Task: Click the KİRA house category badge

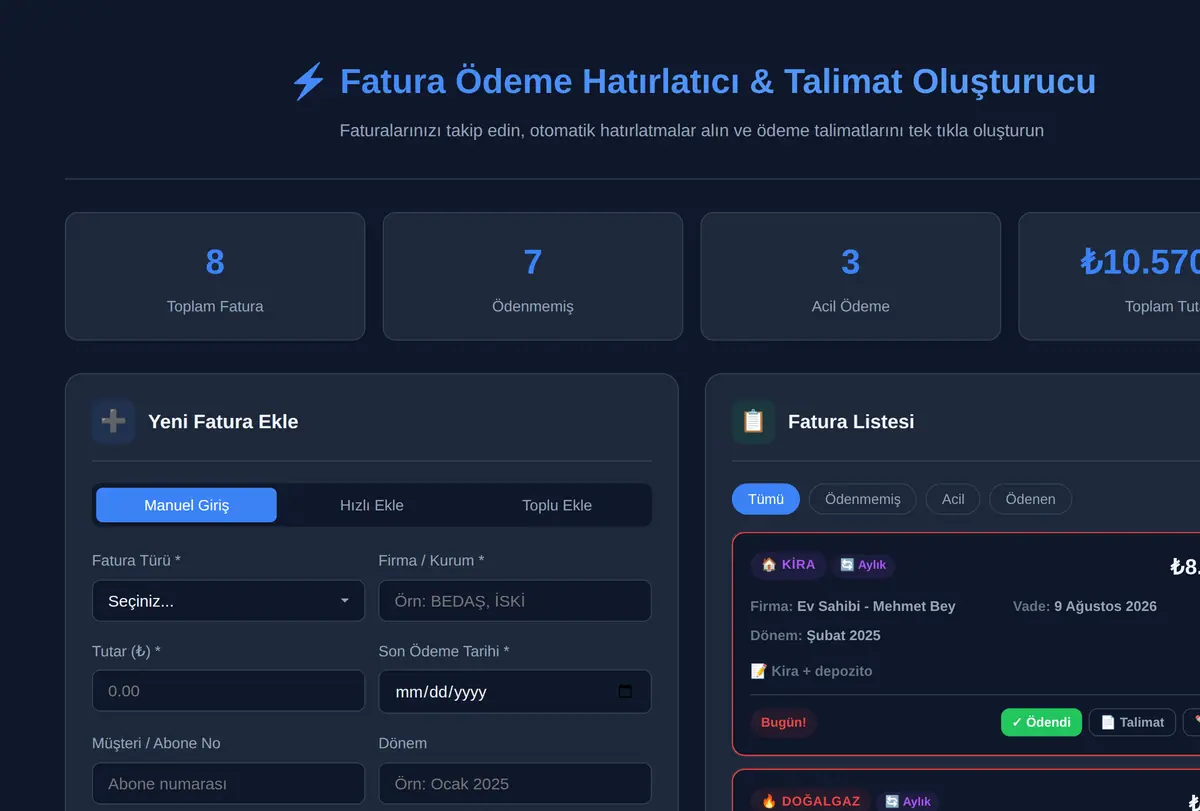Action: 788,565
